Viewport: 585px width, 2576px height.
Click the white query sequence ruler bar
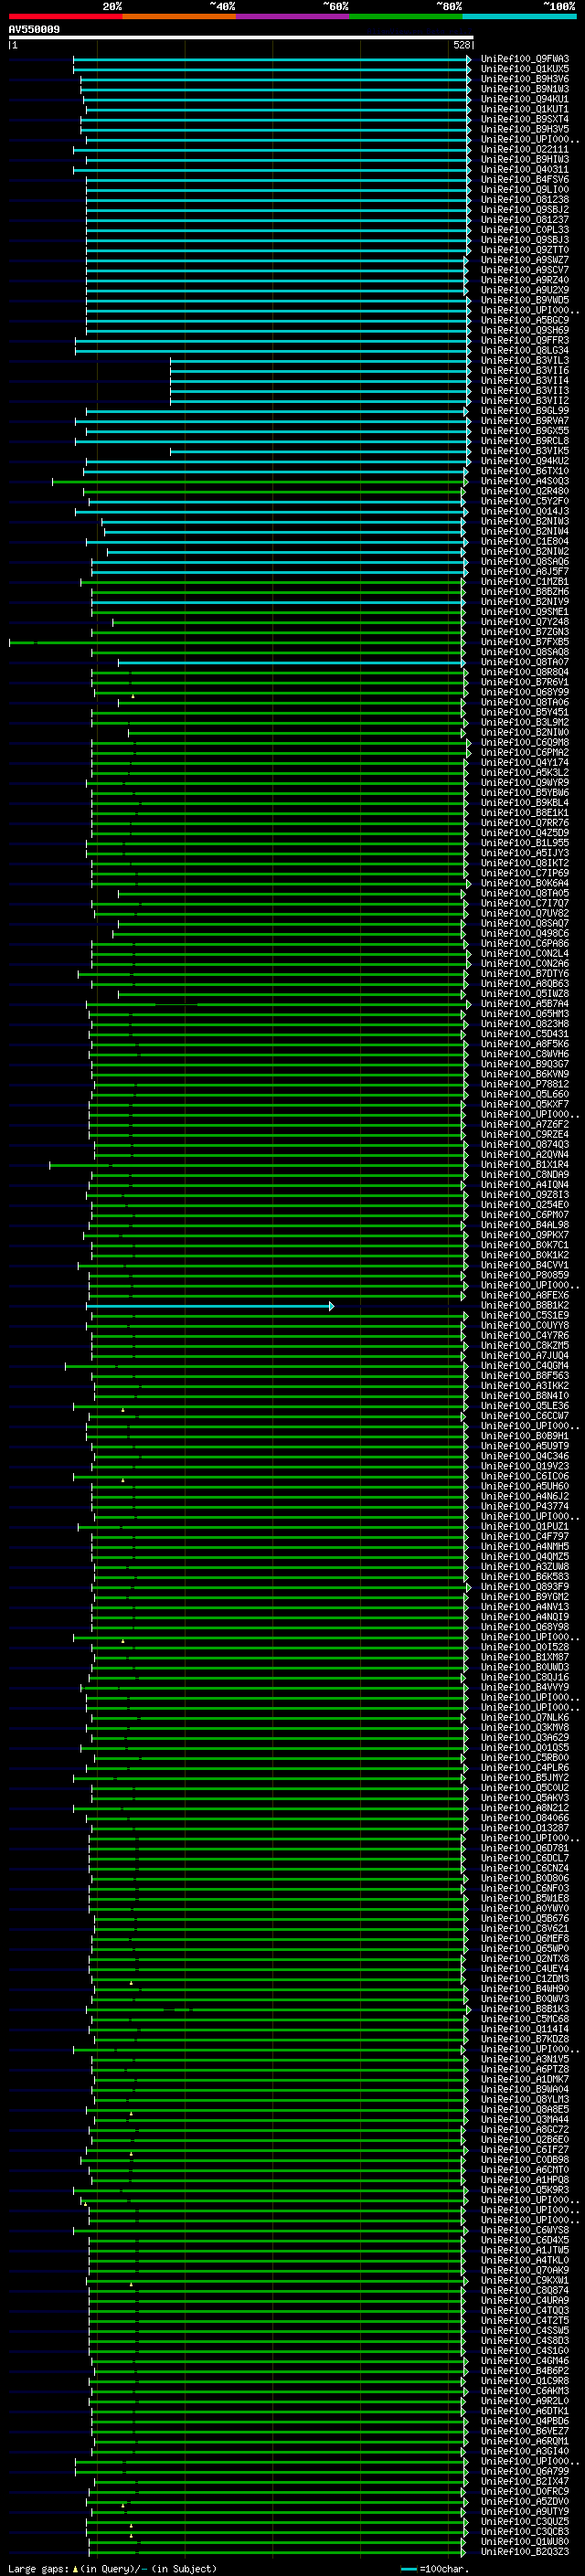241,38
